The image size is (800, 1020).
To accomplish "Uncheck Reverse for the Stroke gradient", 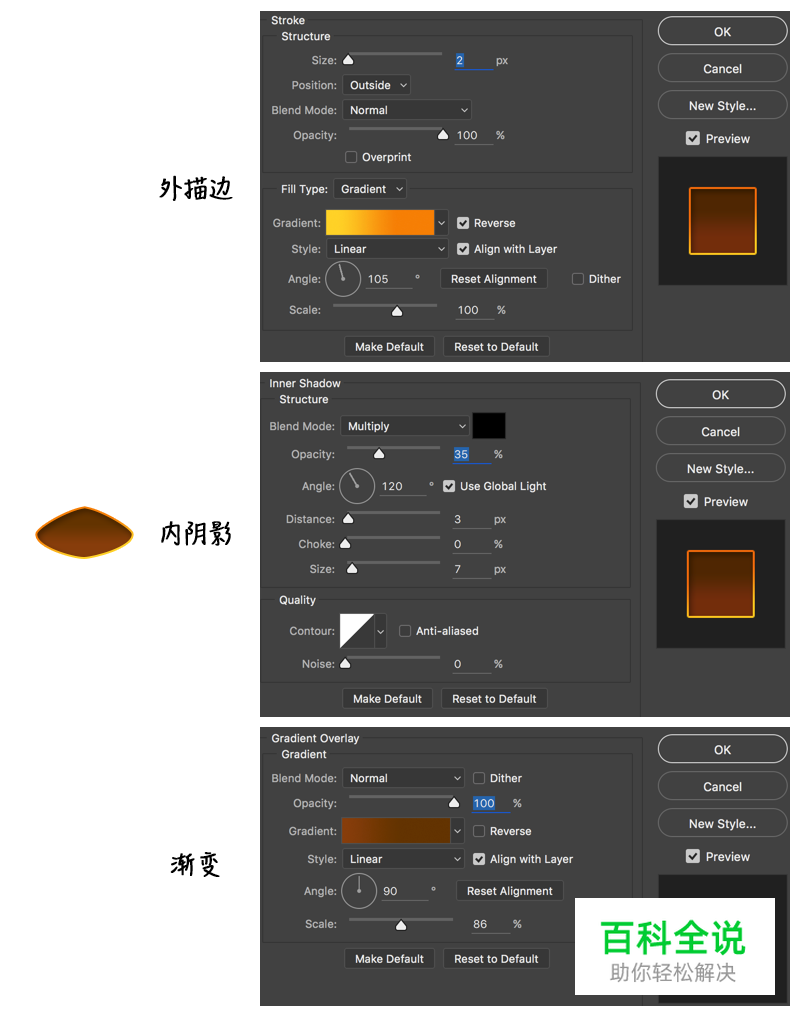I will click(x=463, y=223).
